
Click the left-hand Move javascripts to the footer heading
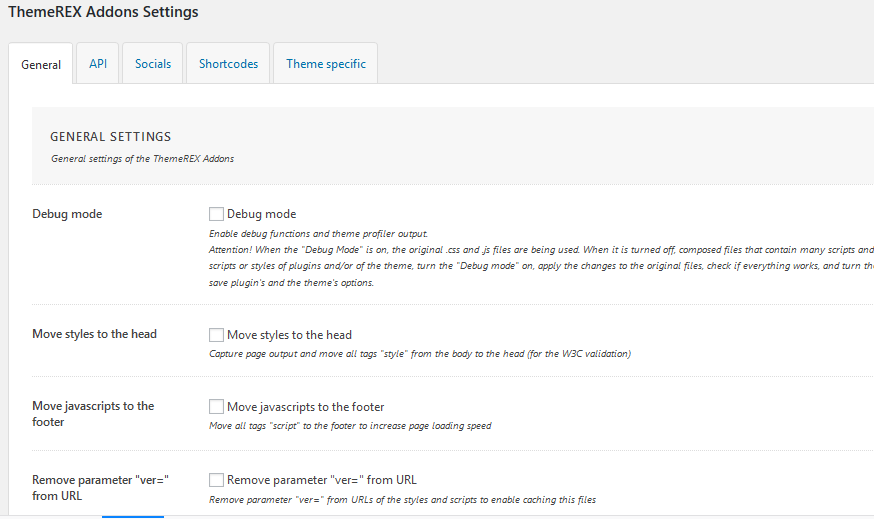tap(93, 414)
